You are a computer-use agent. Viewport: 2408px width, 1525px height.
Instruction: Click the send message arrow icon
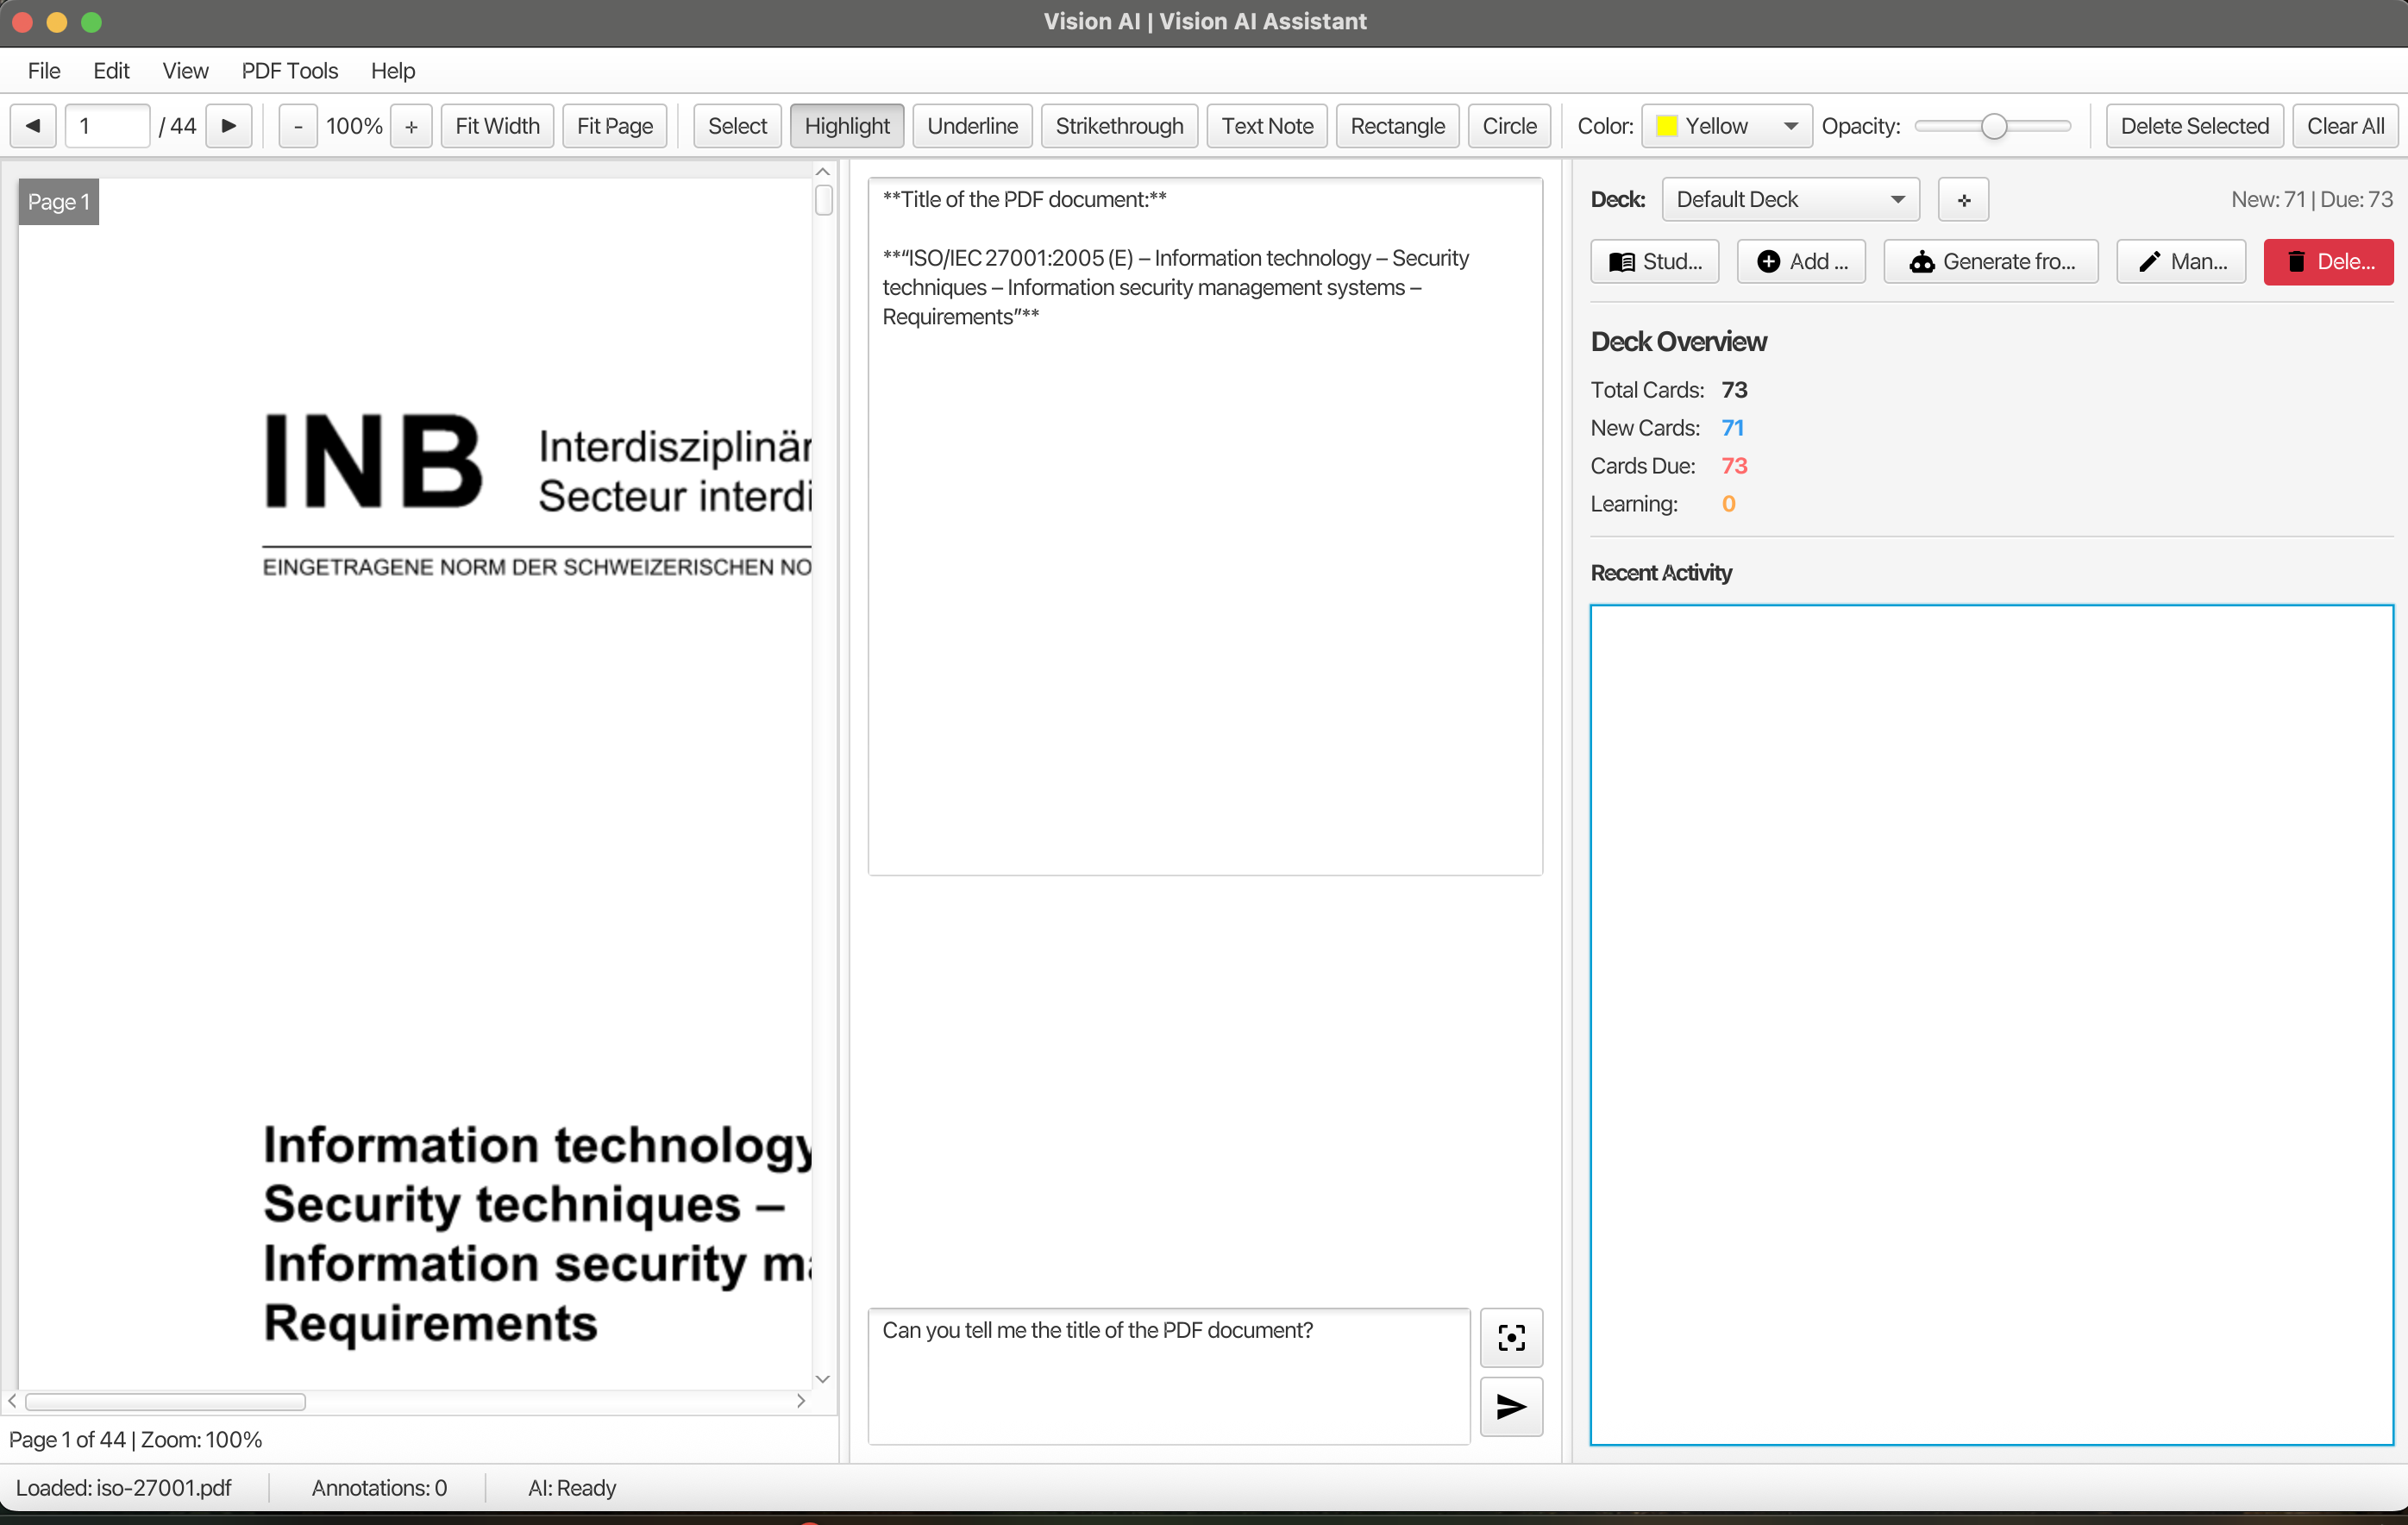point(1510,1407)
